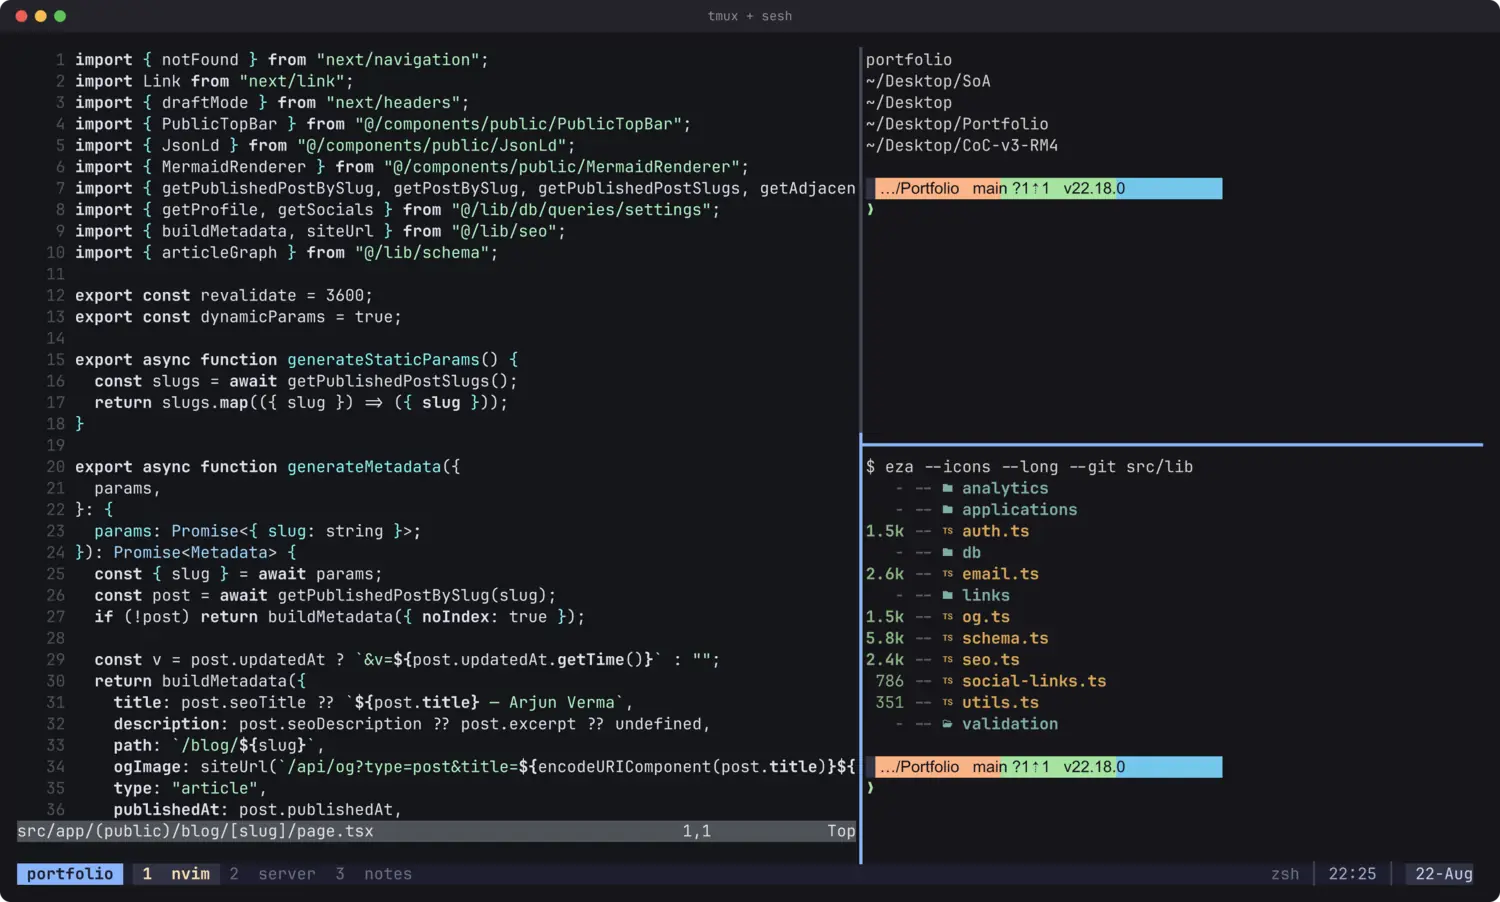Click the "@/lib/schema" import string
Screen dimensions: 1500x902
pyautogui.click(x=422, y=253)
